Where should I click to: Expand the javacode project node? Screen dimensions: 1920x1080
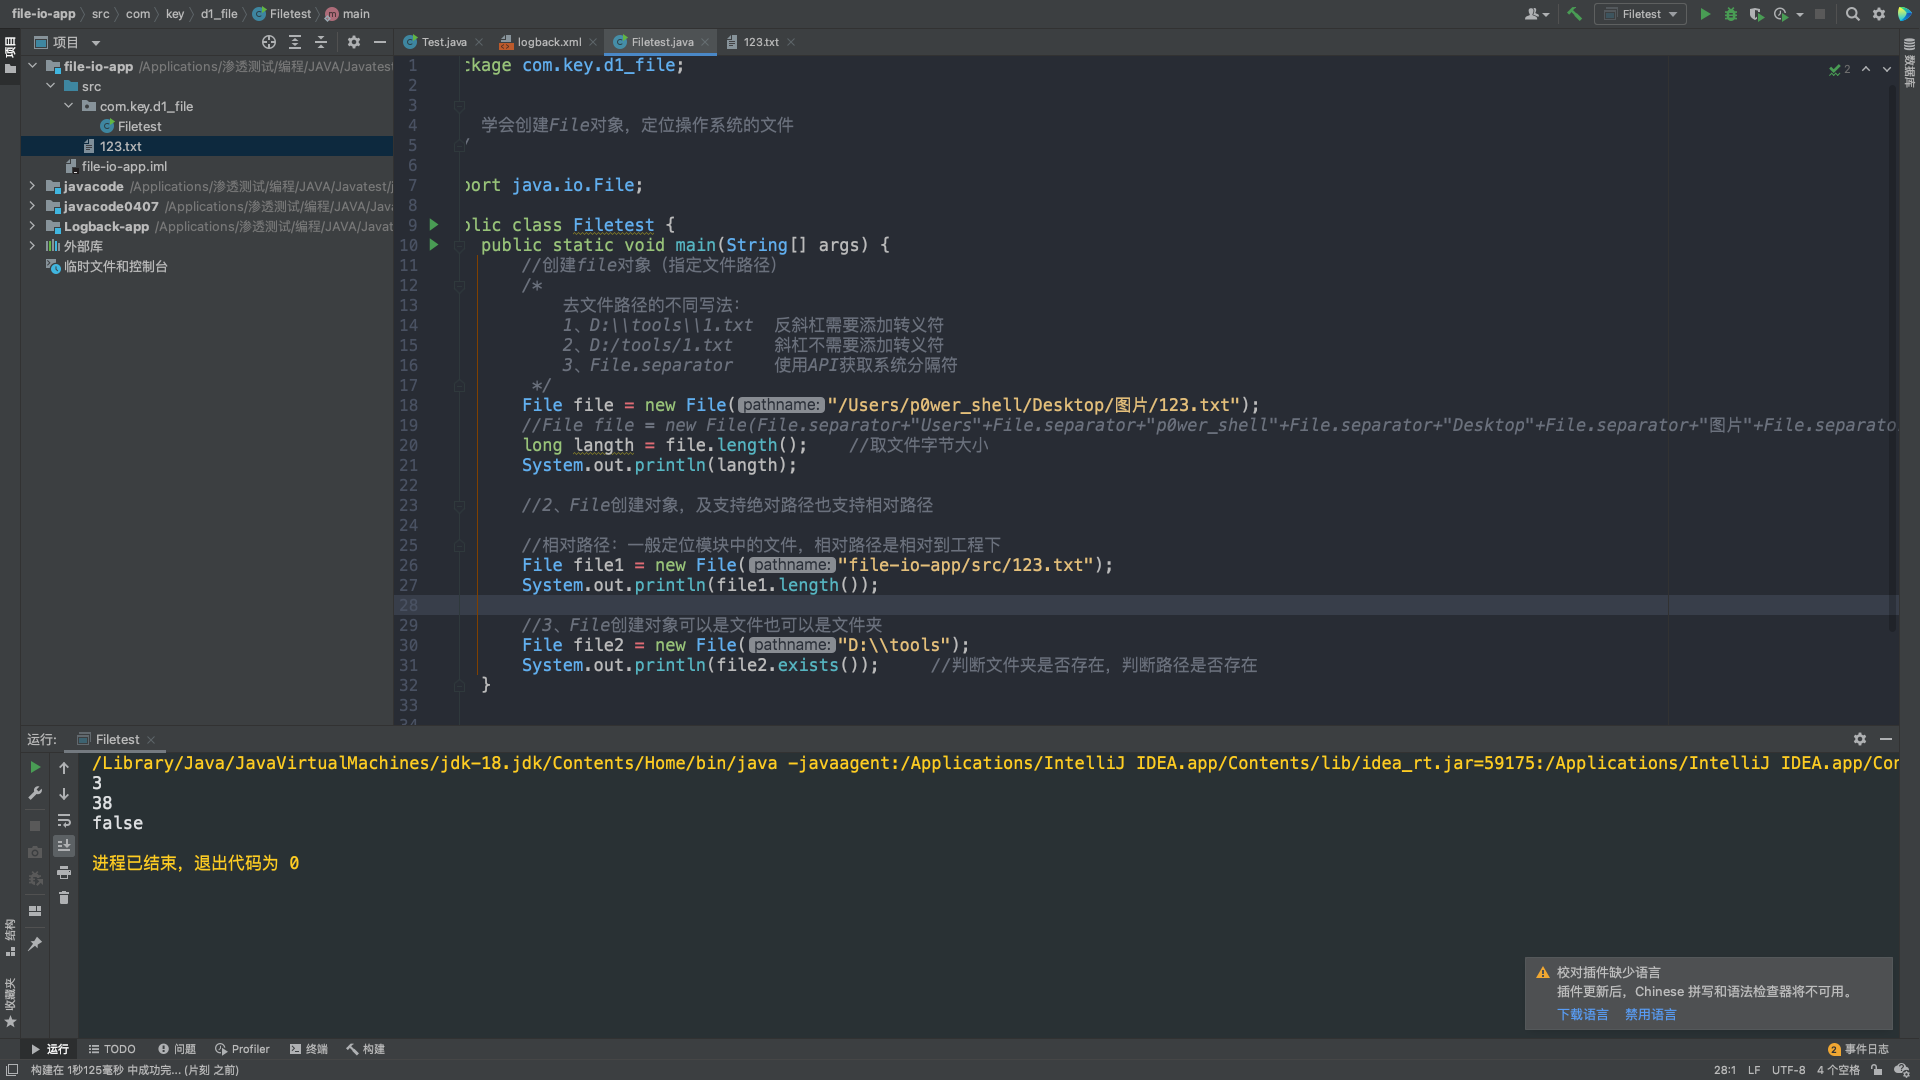point(32,186)
